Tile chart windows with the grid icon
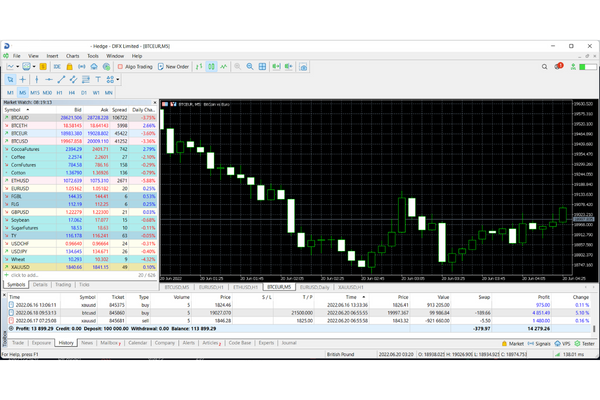Image resolution: width=600 pixels, height=400 pixels. click(262, 67)
